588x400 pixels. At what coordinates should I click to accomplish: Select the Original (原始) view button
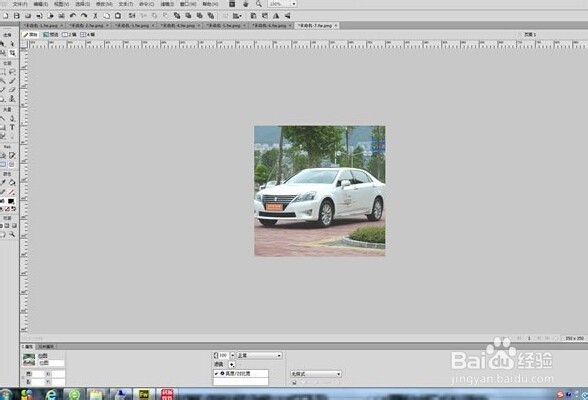click(x=30, y=34)
